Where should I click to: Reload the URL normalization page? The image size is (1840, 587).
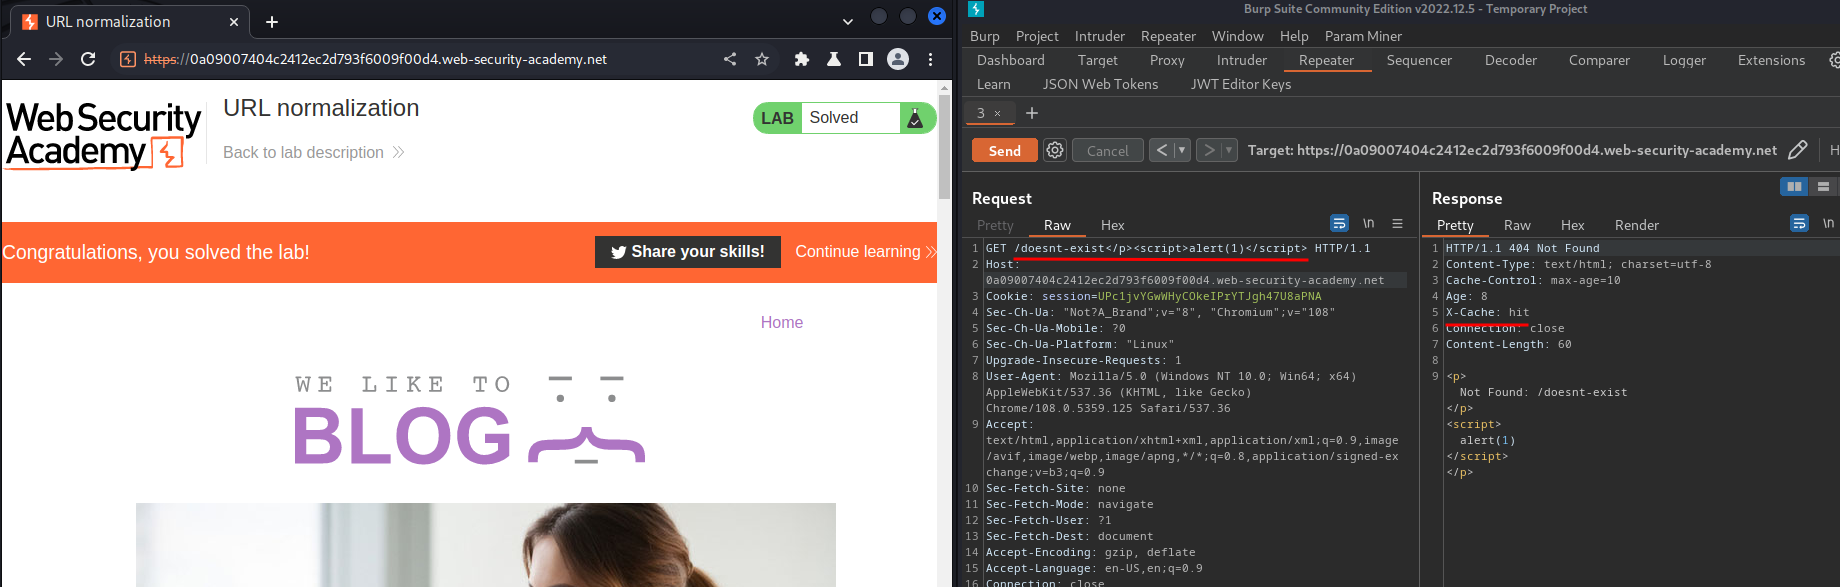[x=88, y=59]
